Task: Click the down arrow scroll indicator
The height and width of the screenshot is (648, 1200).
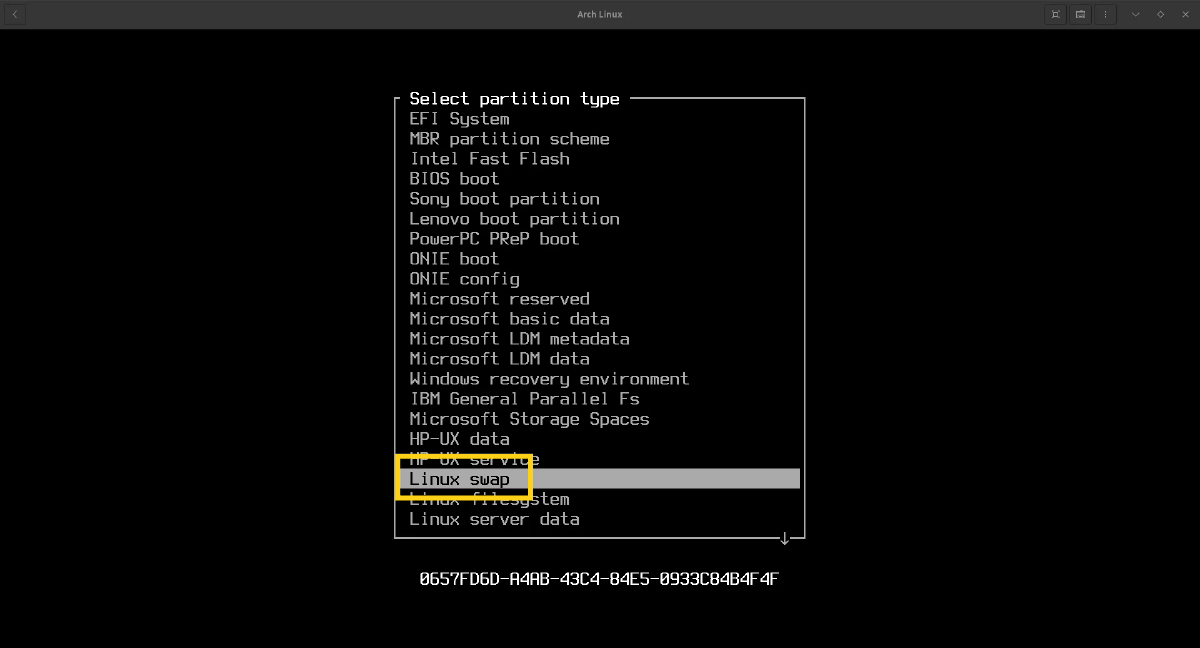Action: pyautogui.click(x=785, y=539)
